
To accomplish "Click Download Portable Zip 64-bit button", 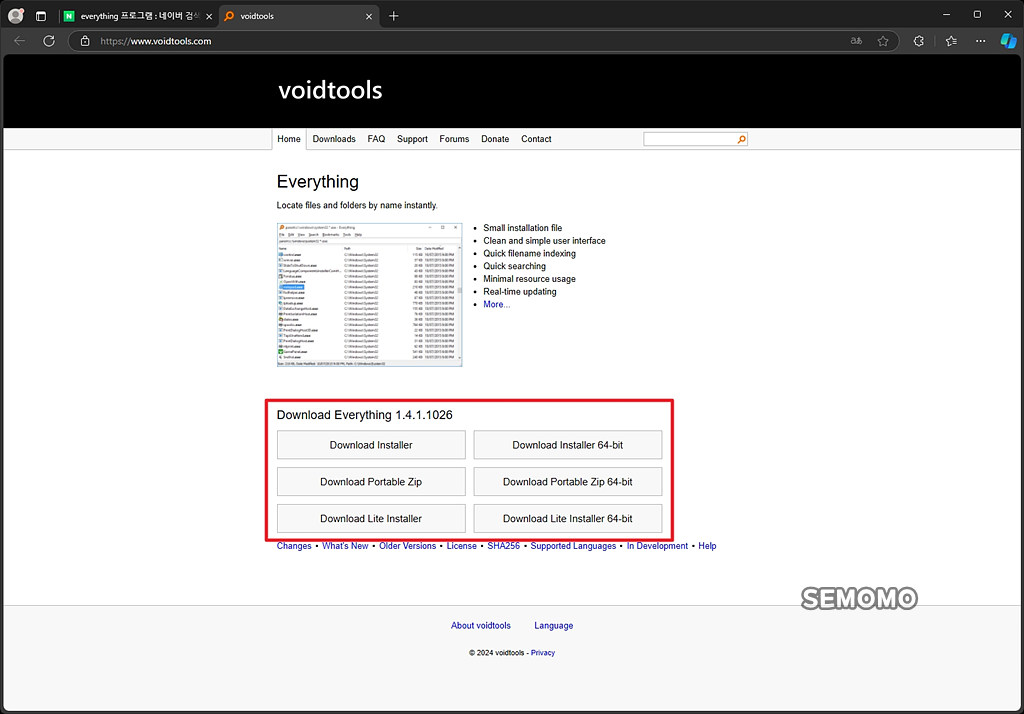I will (x=568, y=481).
